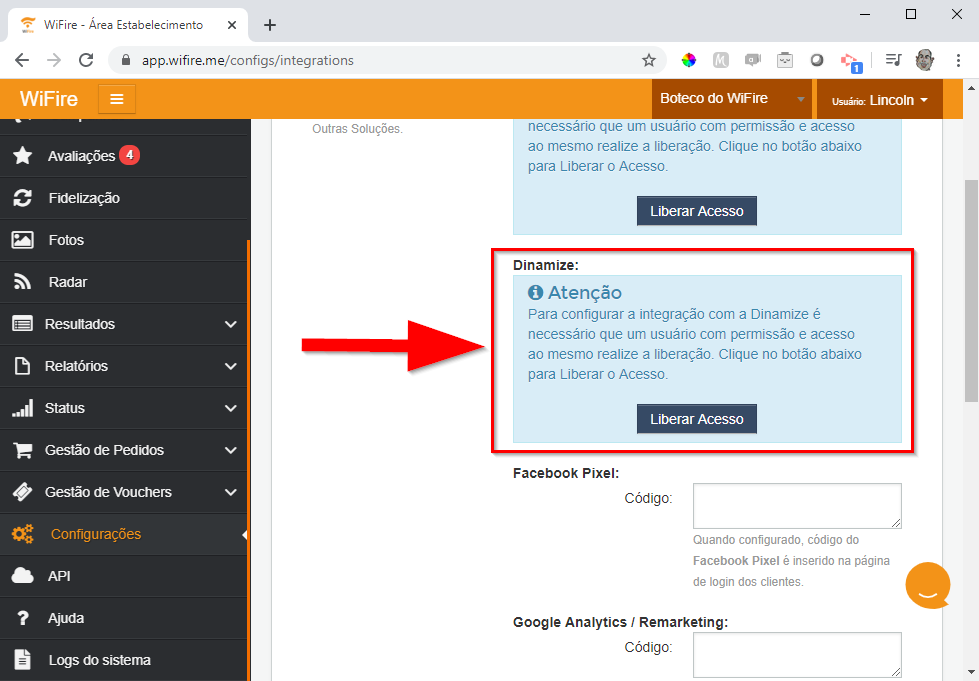Click the colorful wheel extension icon

[x=689, y=61]
